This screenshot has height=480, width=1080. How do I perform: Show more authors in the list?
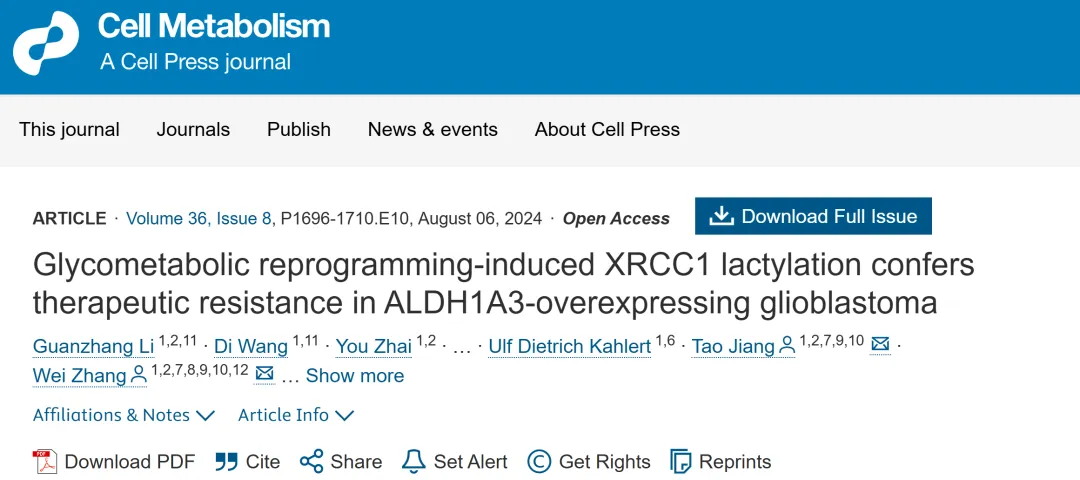pyautogui.click(x=355, y=376)
